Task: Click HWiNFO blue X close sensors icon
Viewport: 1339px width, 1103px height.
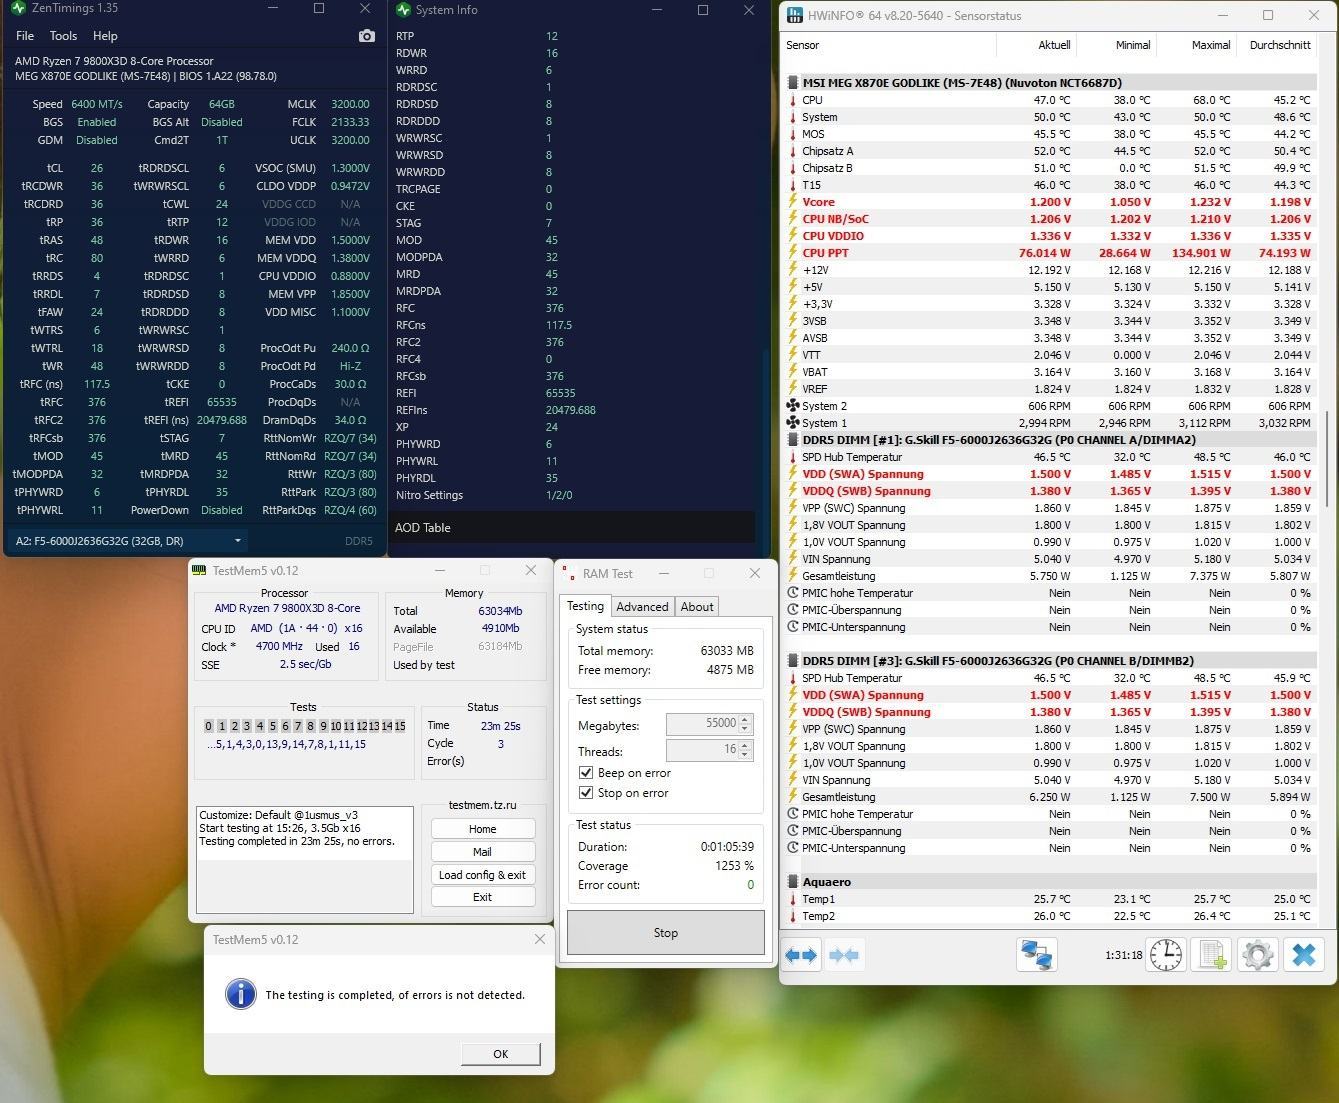Action: (x=1303, y=955)
